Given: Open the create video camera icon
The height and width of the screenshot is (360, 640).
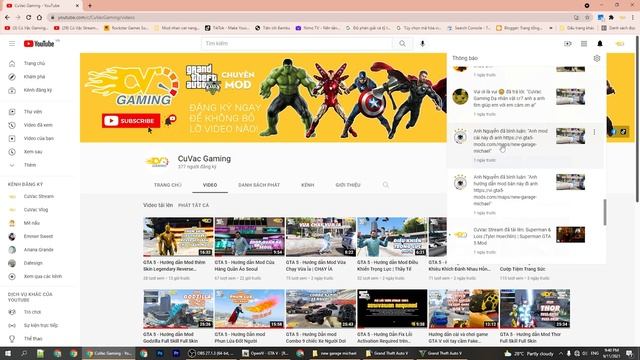Looking at the screenshot, I should (x=568, y=43).
